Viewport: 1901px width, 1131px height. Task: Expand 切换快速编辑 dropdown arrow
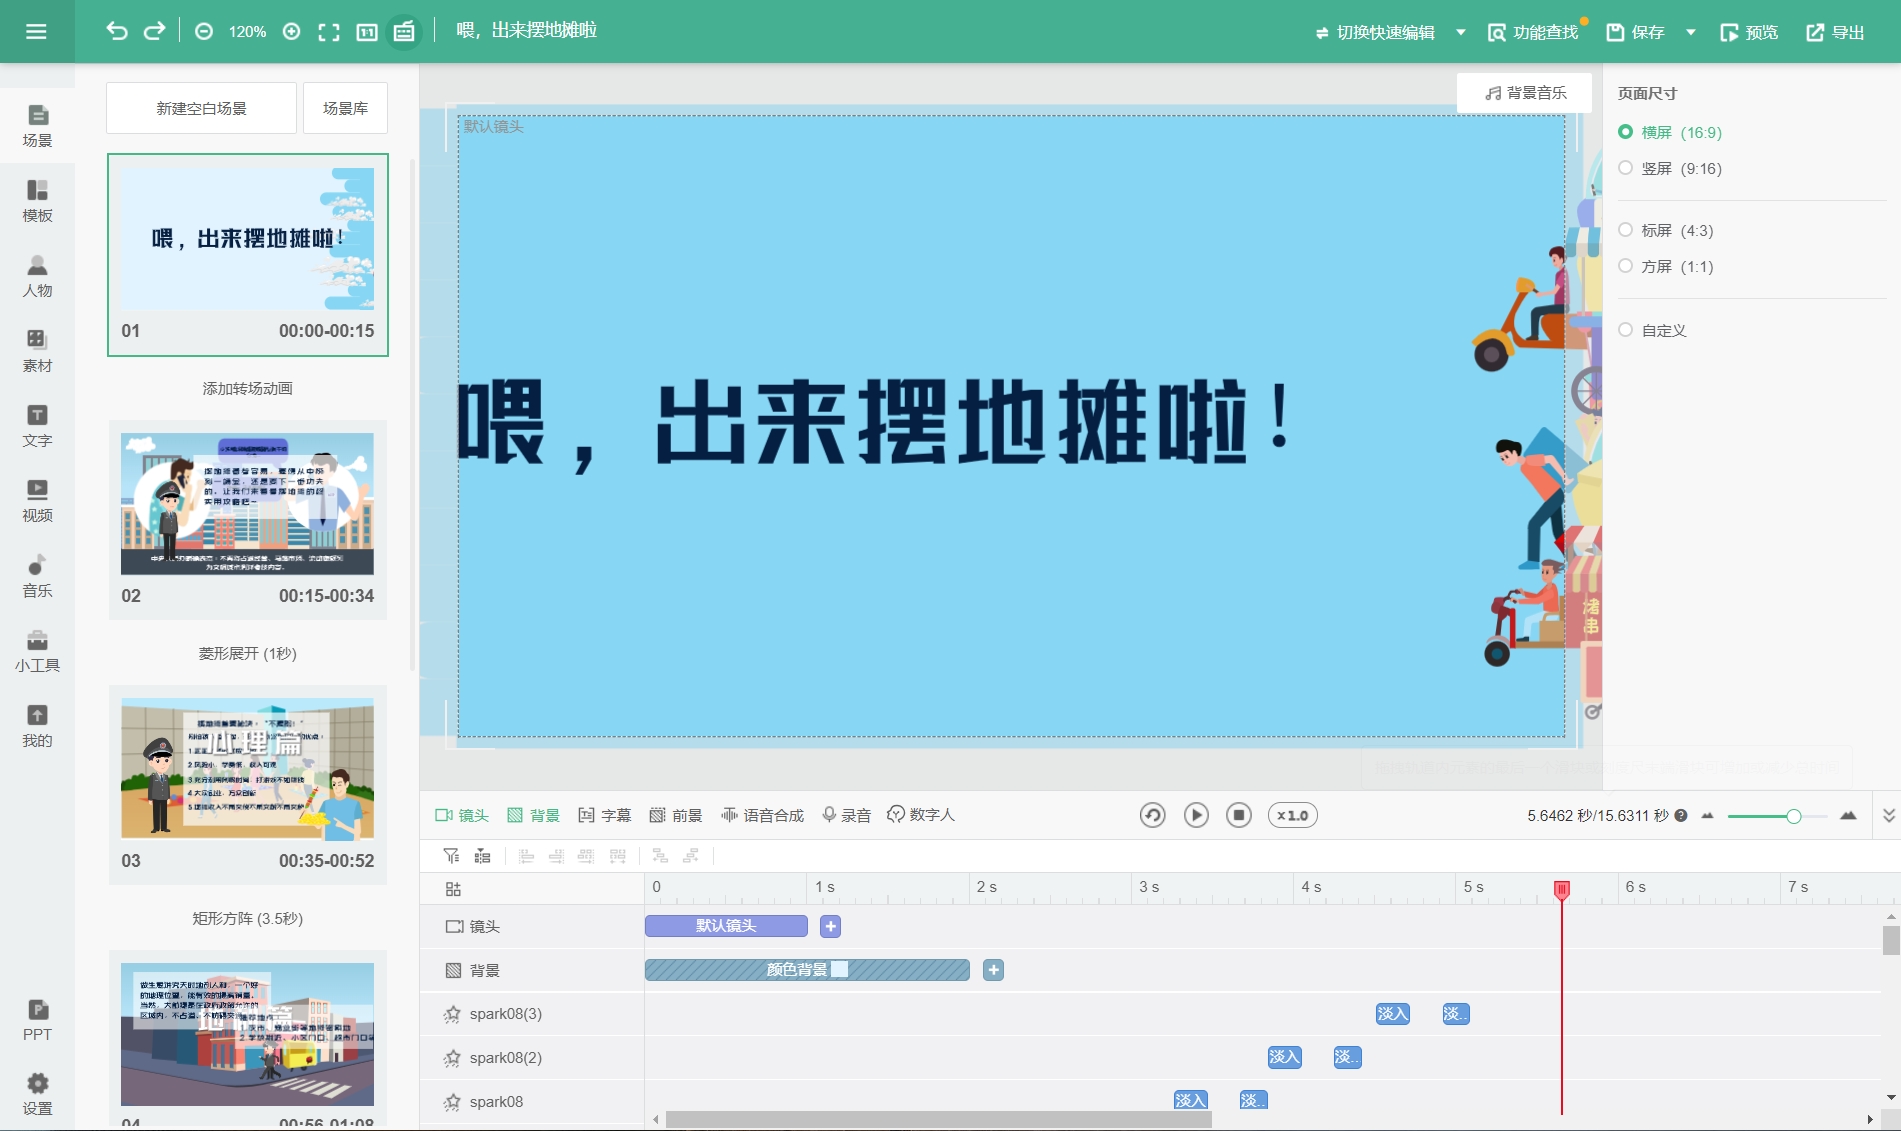(1460, 32)
